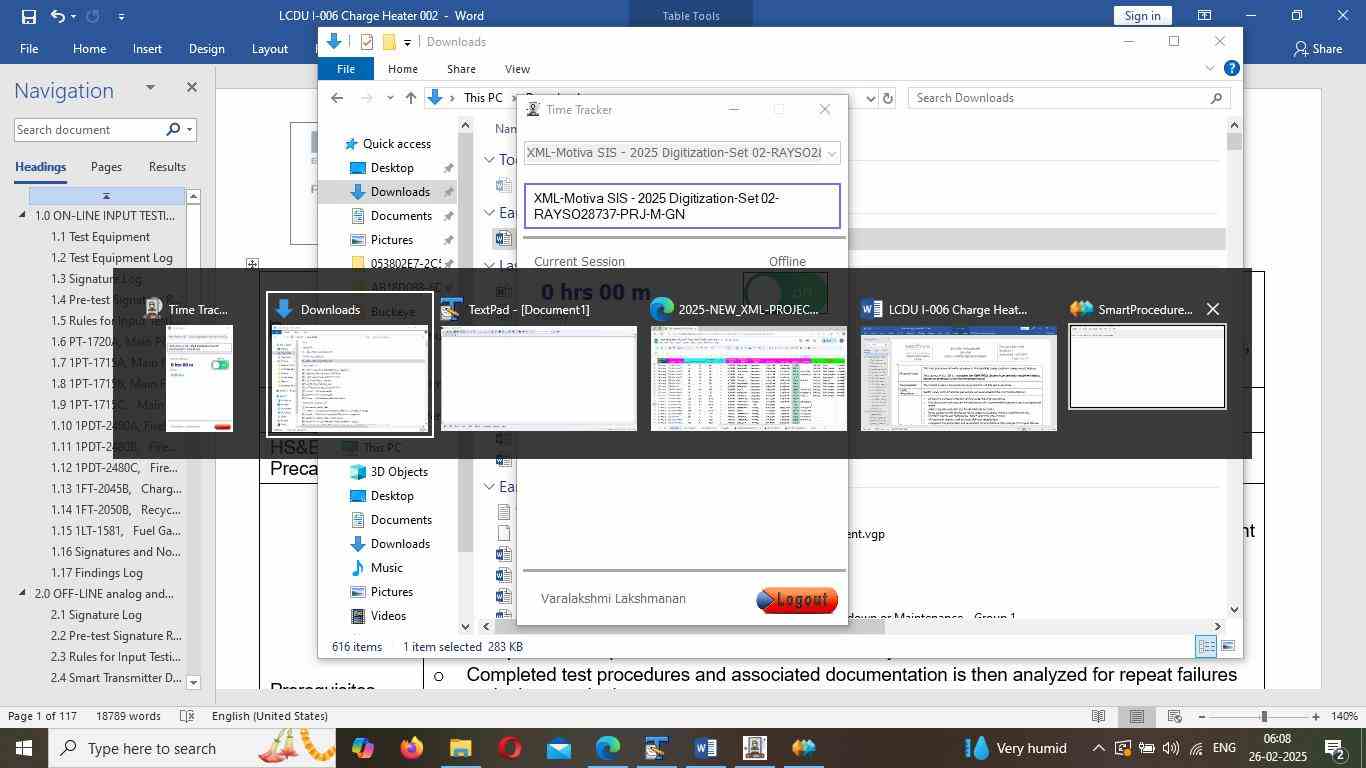The width and height of the screenshot is (1366, 768).
Task: Click New folder icon in Explorer title bar
Action: pos(389,42)
